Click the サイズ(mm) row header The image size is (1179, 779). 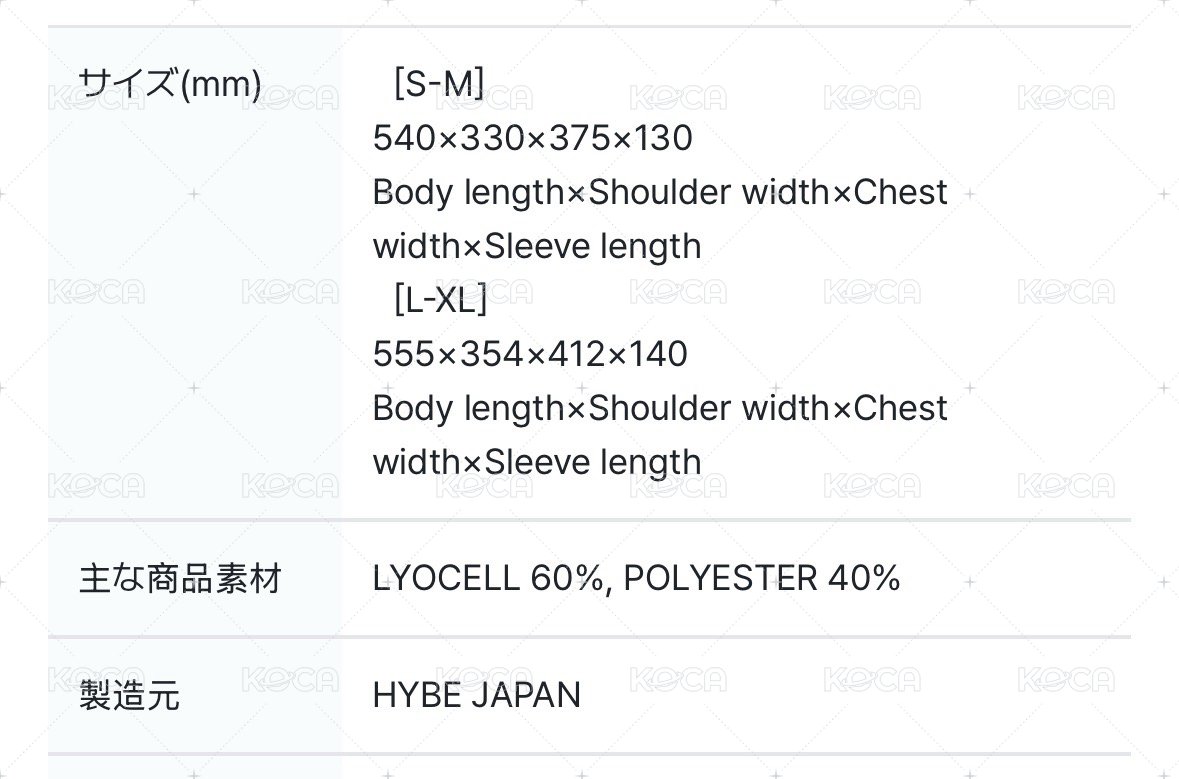pyautogui.click(x=170, y=84)
